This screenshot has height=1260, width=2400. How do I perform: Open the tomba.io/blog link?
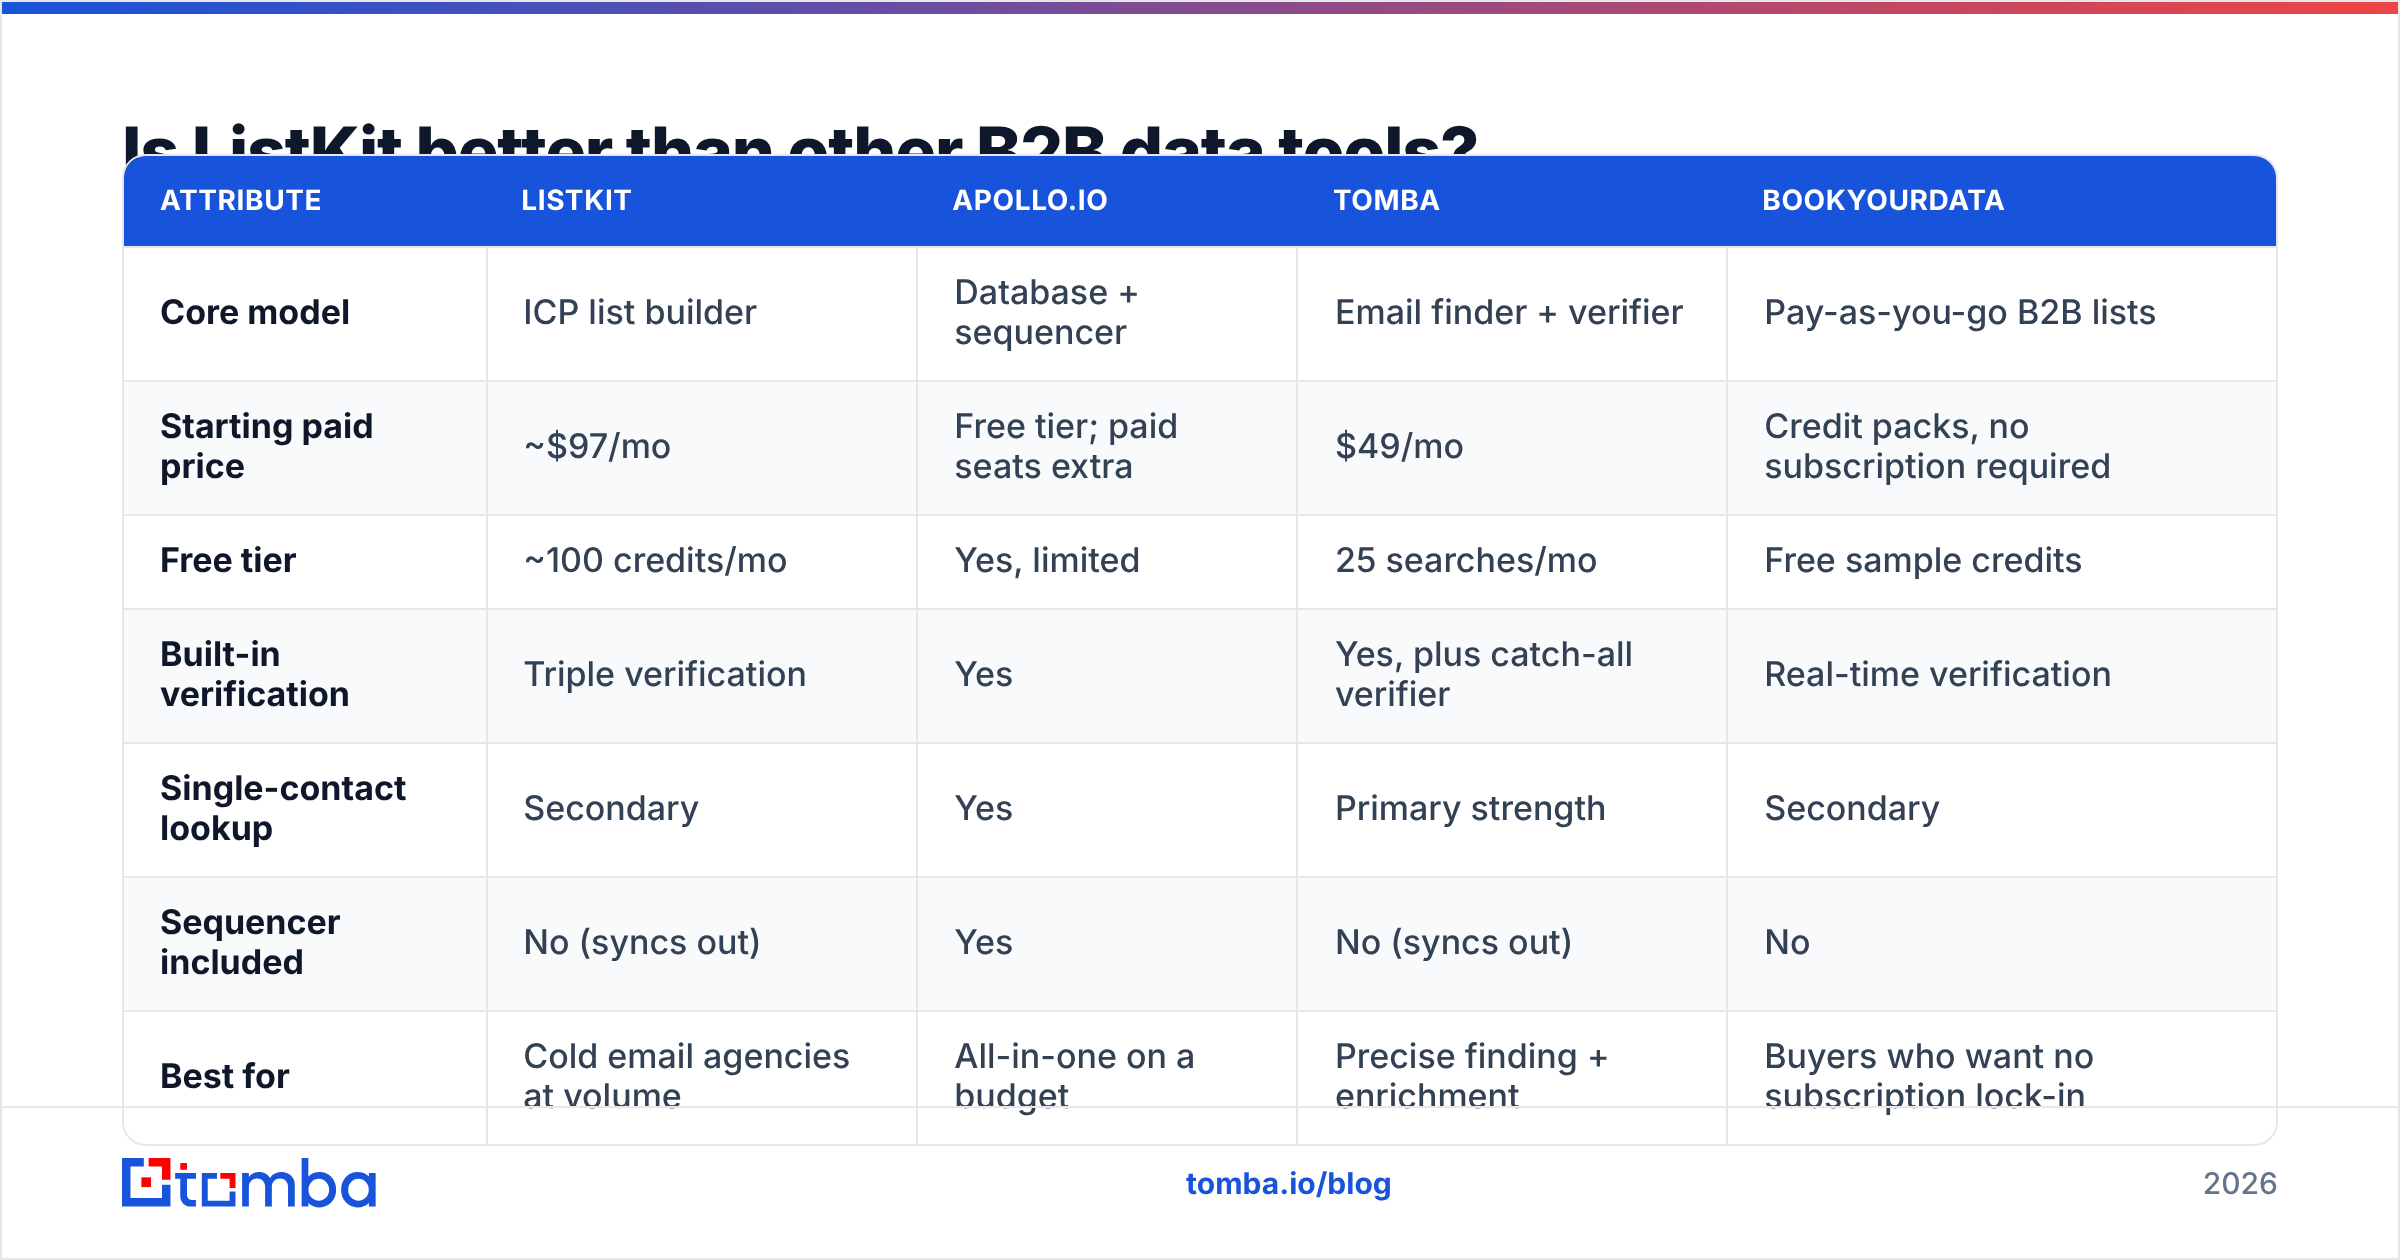pos(1288,1184)
